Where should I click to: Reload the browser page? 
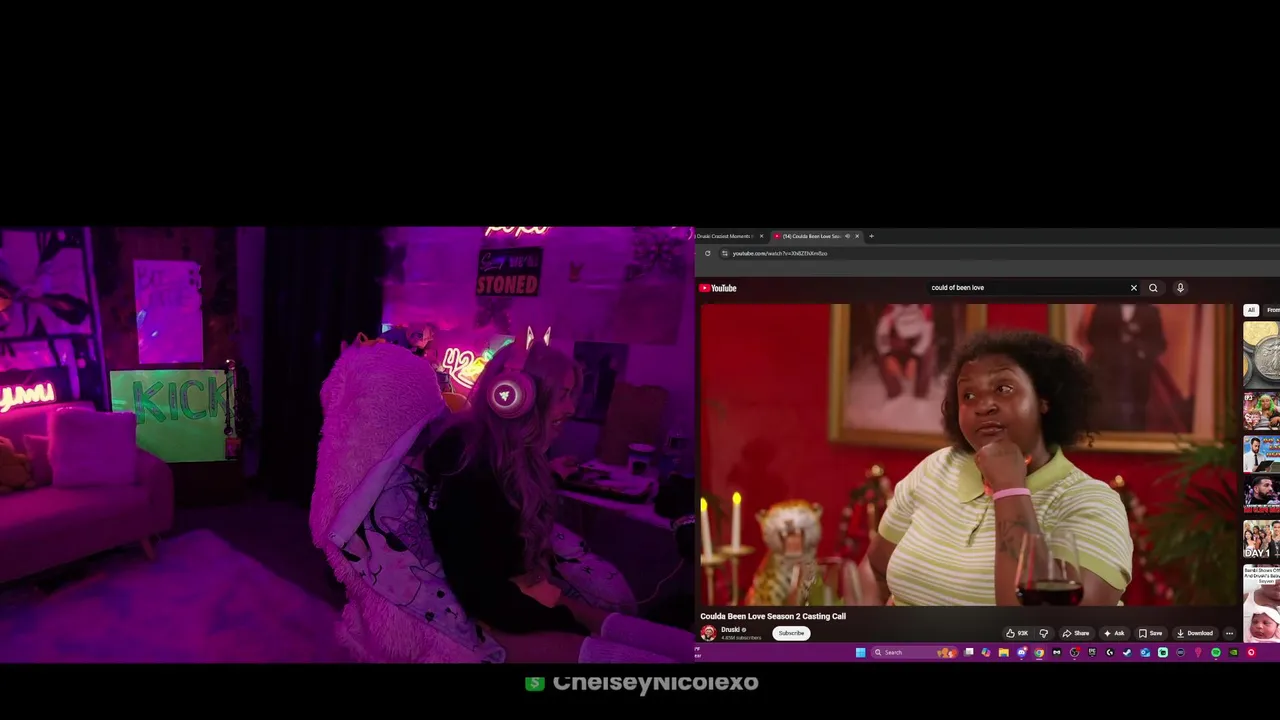[707, 253]
